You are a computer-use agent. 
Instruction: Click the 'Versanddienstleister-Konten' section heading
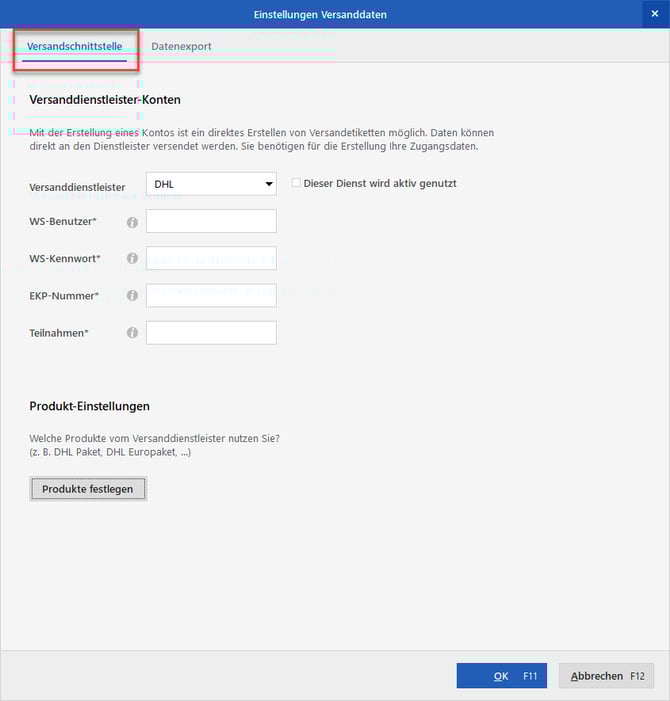pos(105,100)
